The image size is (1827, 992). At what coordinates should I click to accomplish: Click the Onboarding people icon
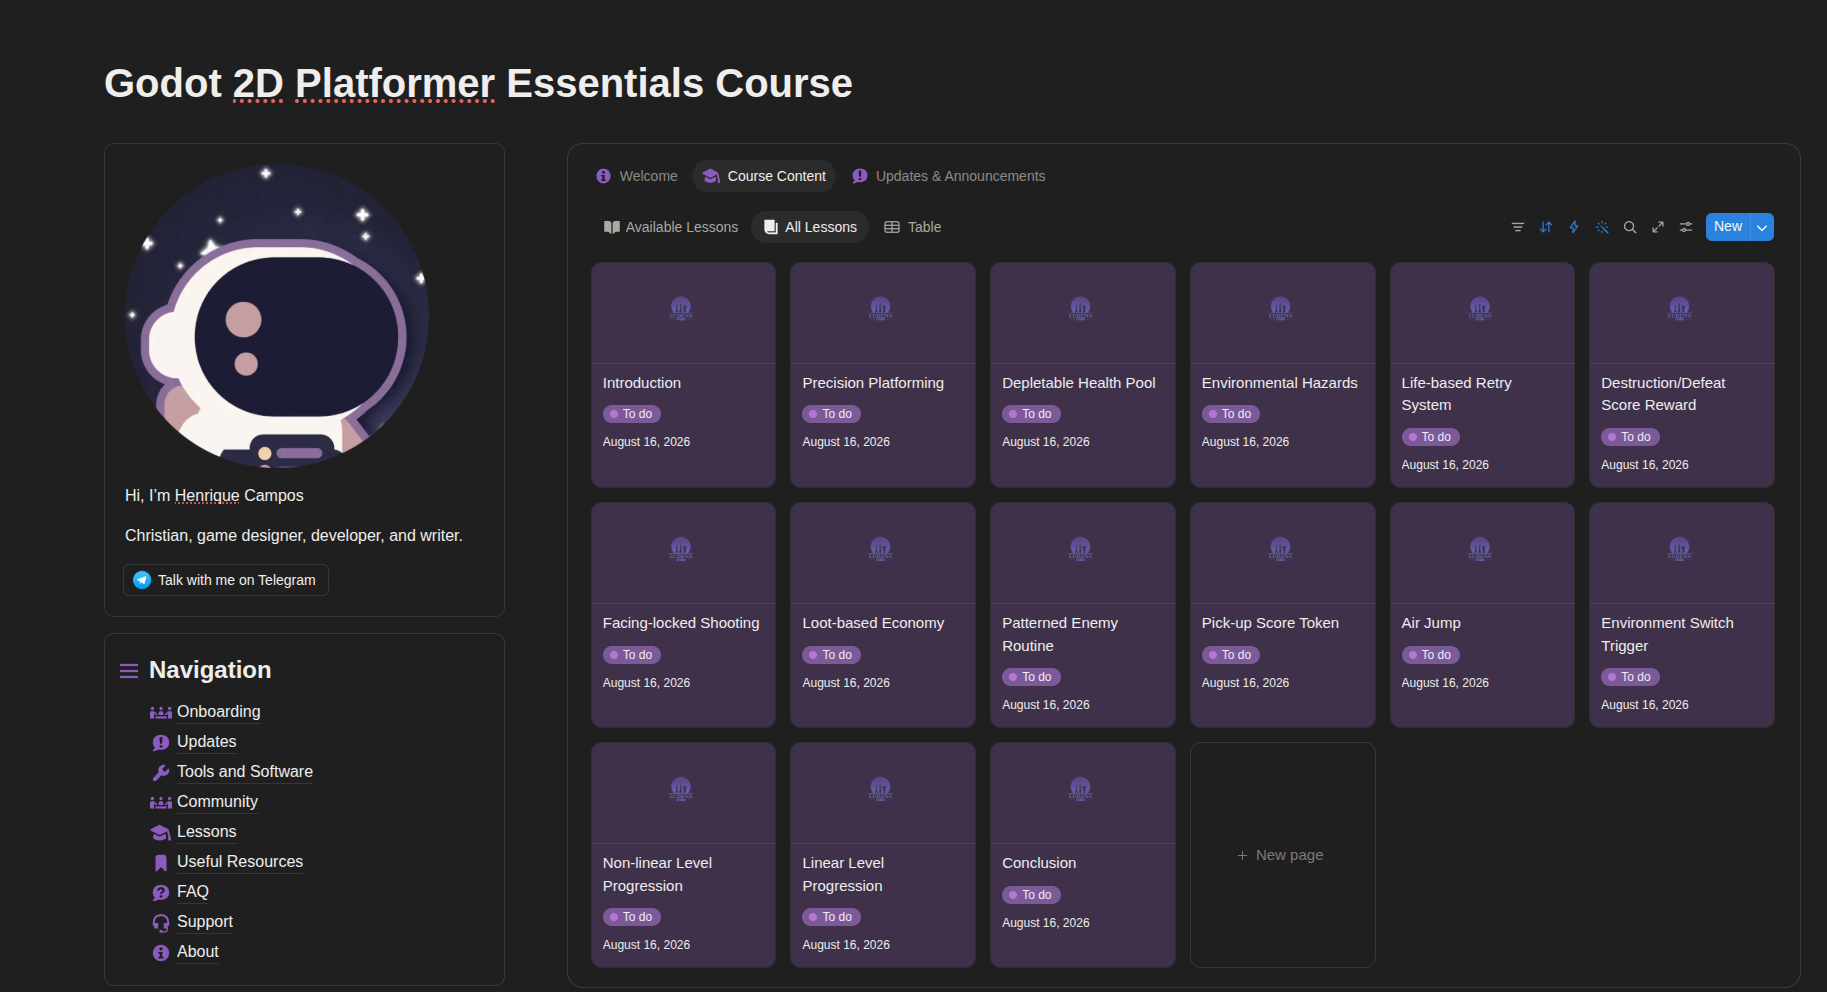[161, 712]
